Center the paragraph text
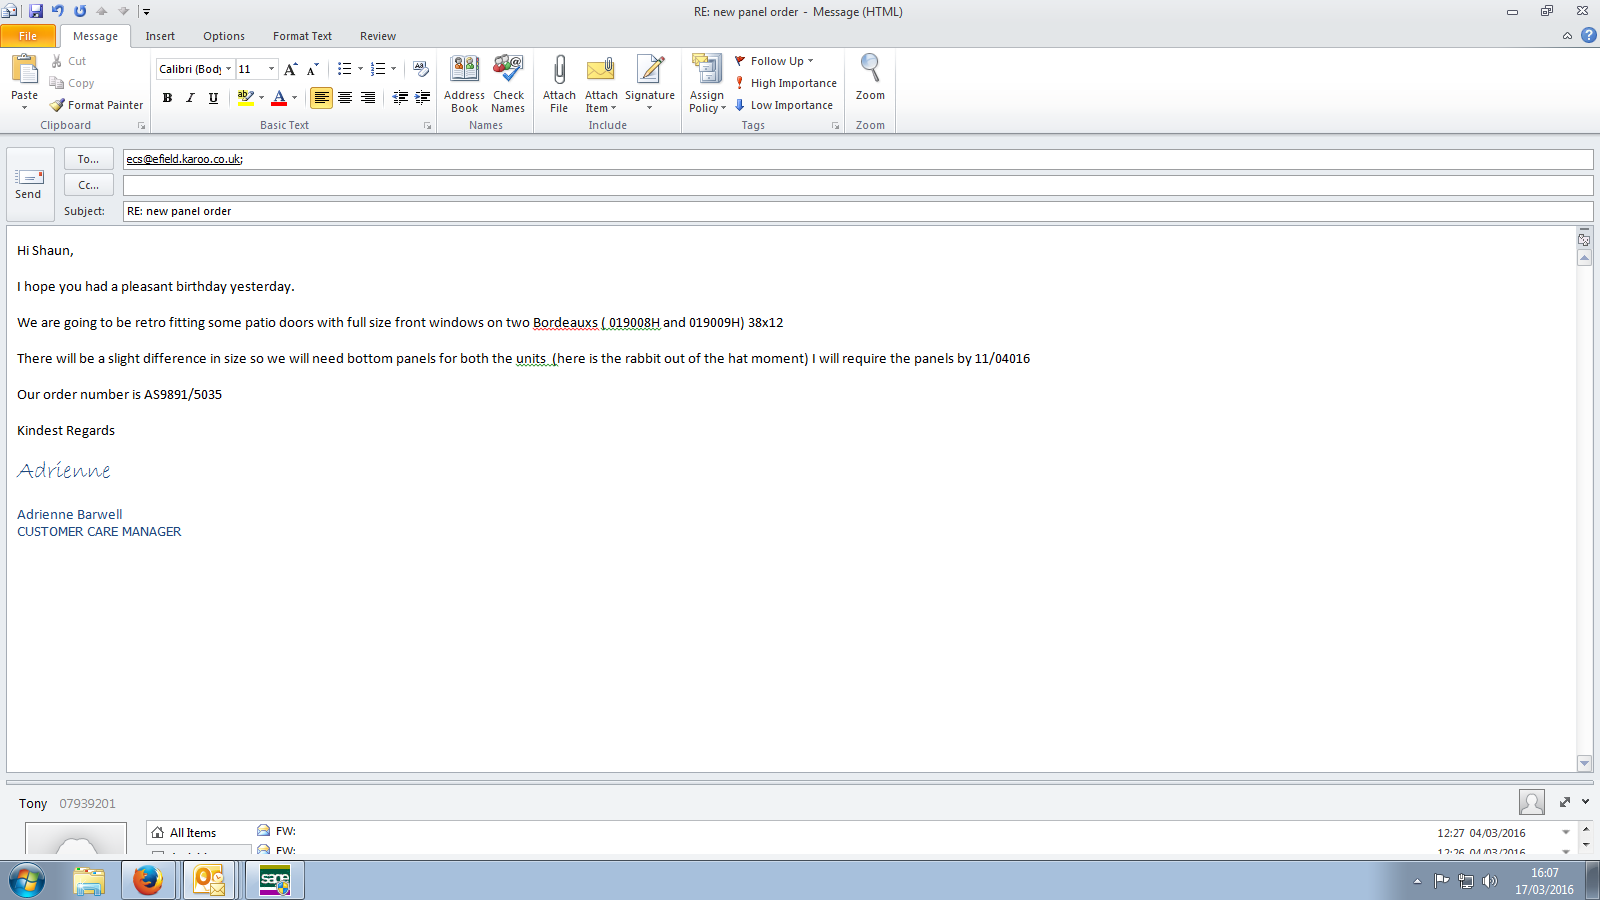The height and width of the screenshot is (900, 1600). 345,97
